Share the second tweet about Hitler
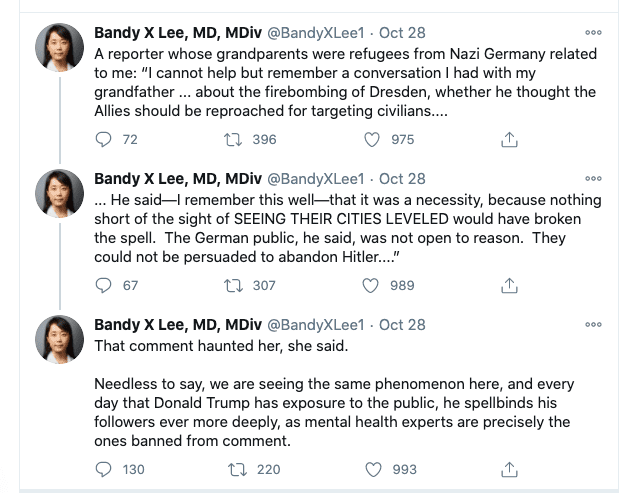The image size is (628, 493). (x=509, y=285)
